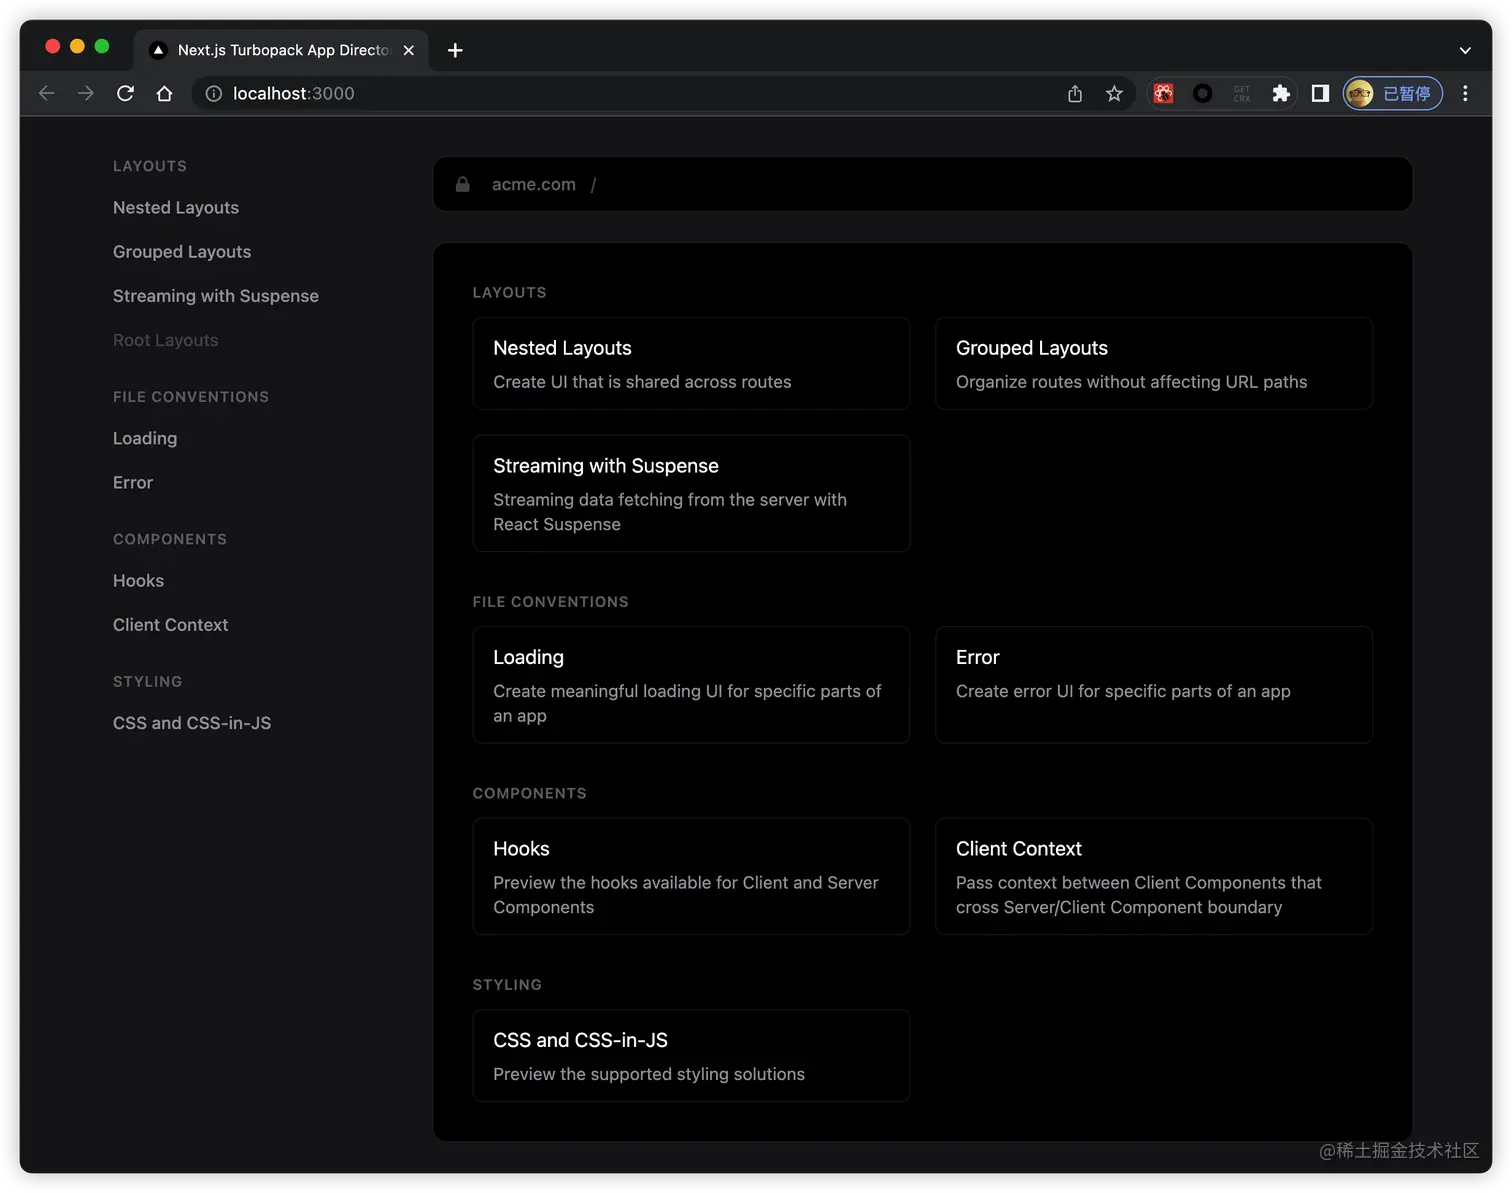
Task: Open the black circle extension icon
Action: click(1203, 93)
